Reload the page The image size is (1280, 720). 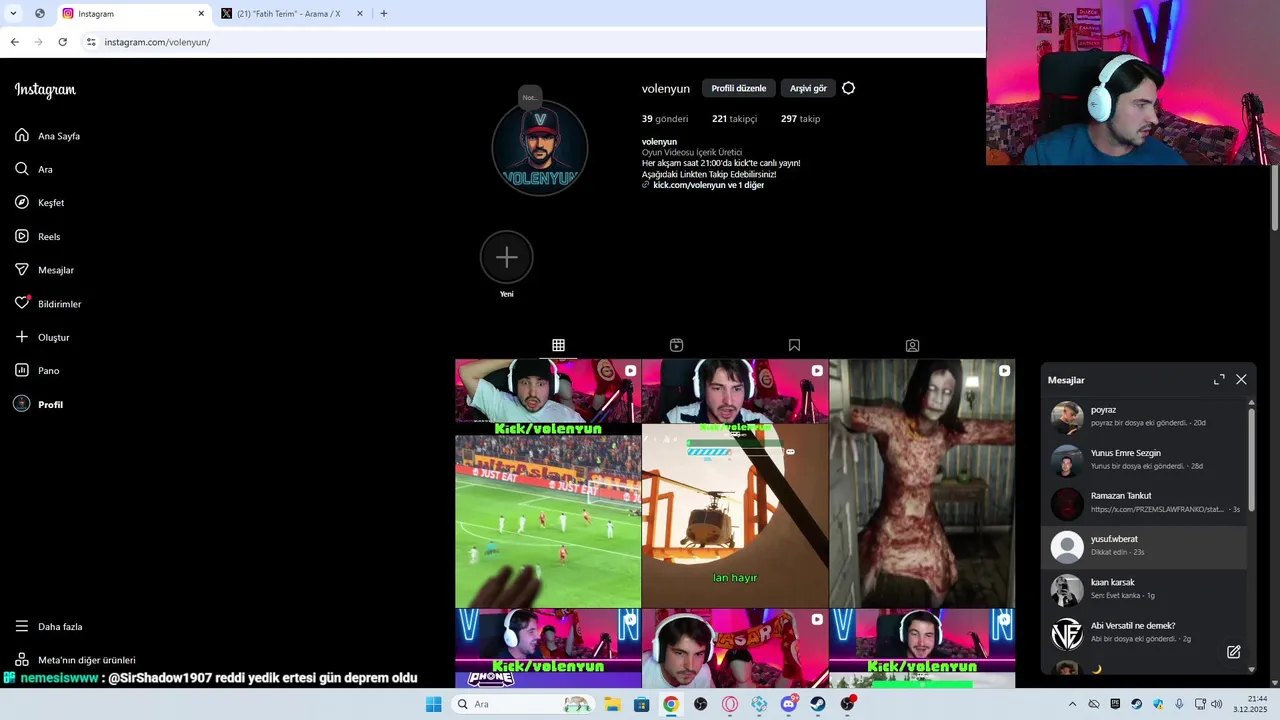(62, 42)
